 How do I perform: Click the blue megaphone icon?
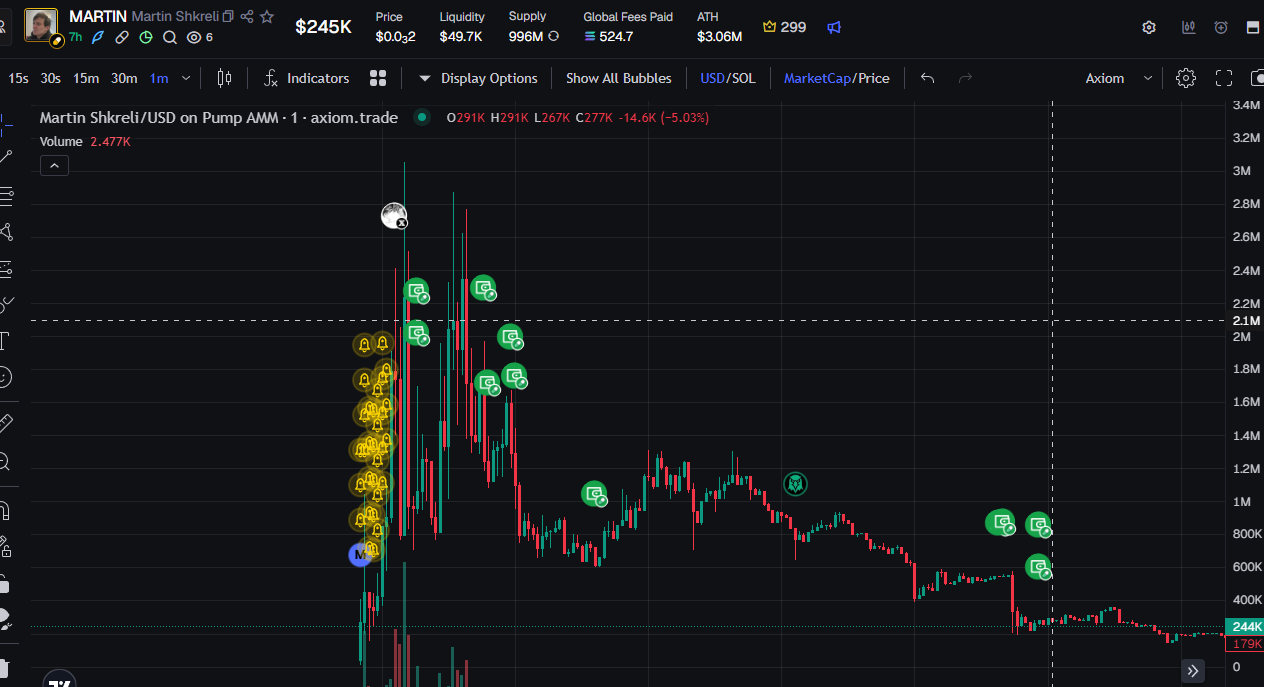coord(834,27)
